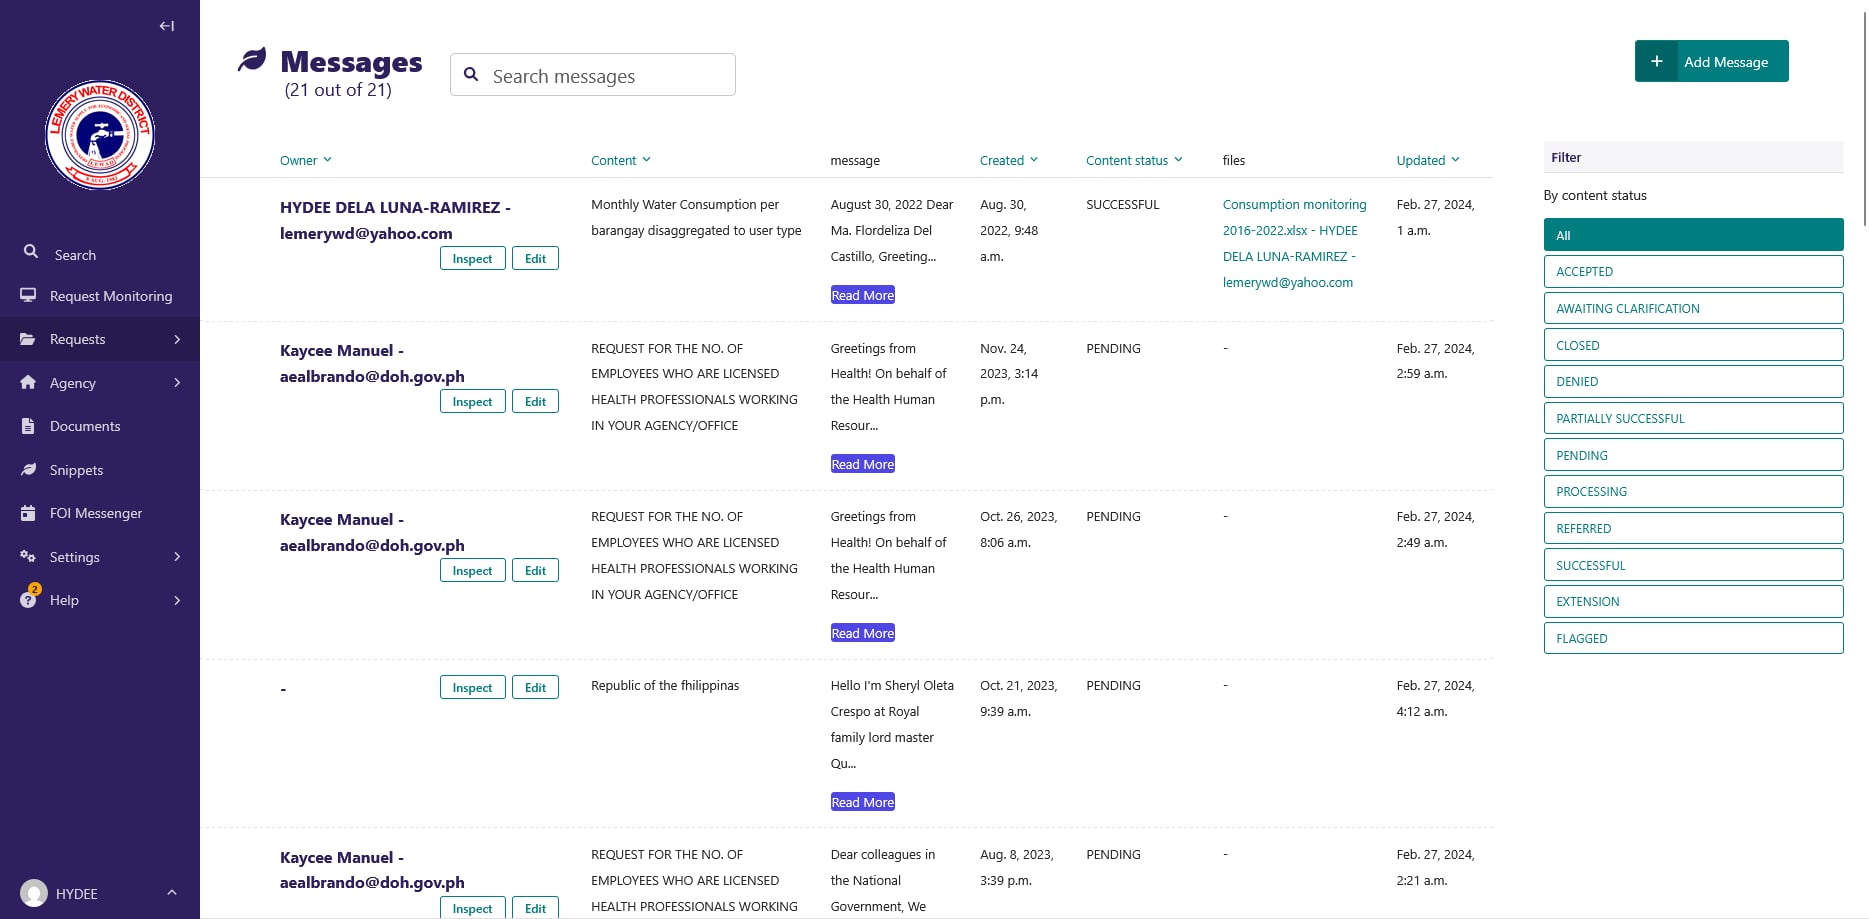Screen dimensions: 1869x919
Task: Open the Agency menu item
Action: 73,383
